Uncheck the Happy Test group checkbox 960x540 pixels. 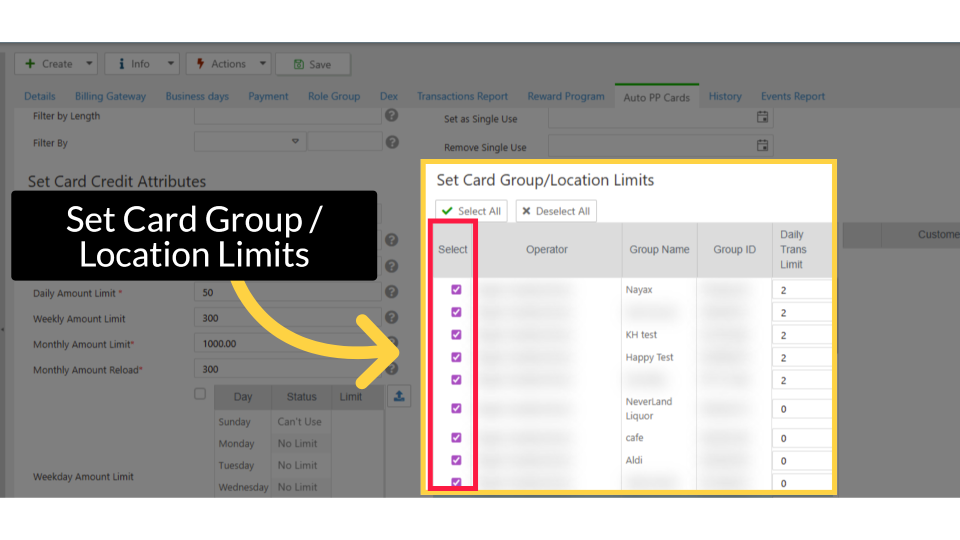point(457,357)
